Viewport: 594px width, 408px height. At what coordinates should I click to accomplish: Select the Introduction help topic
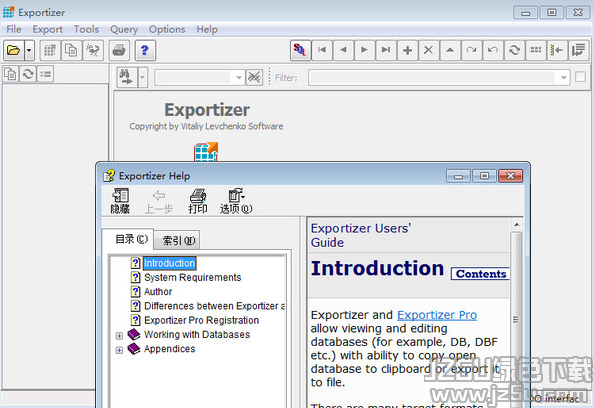click(169, 263)
